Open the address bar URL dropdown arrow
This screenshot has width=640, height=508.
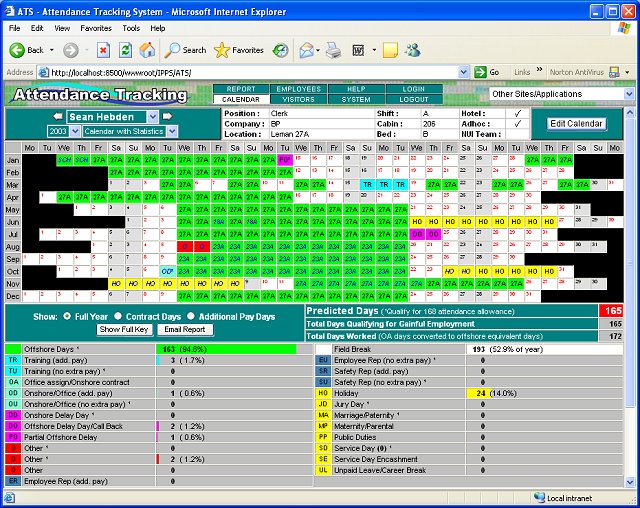coord(463,73)
